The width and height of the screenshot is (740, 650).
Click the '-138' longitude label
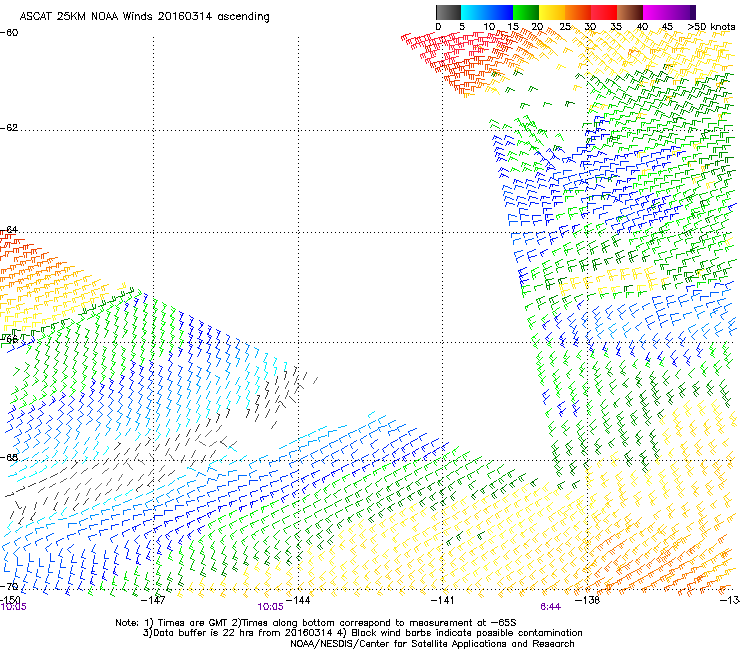point(587,600)
